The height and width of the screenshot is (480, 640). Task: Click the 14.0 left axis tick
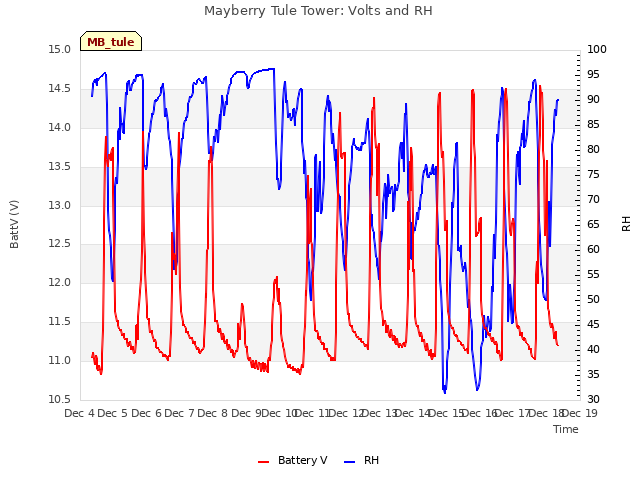pyautogui.click(x=60, y=127)
